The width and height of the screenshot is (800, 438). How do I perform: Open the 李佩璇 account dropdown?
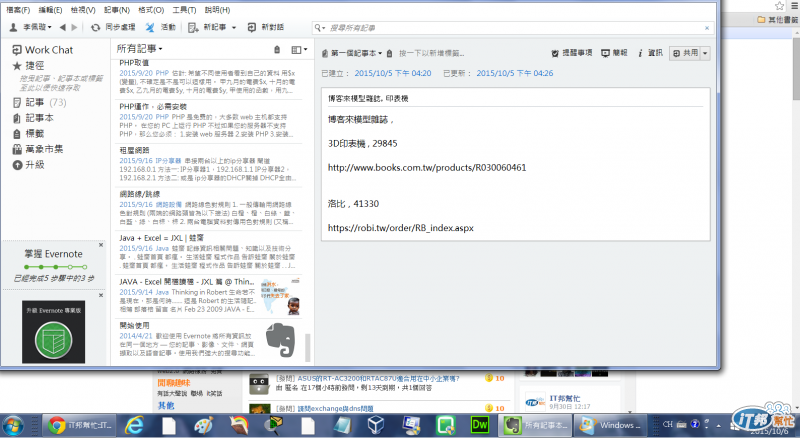coord(31,27)
